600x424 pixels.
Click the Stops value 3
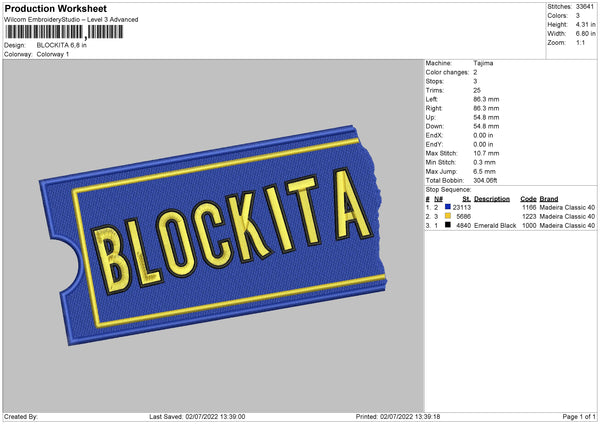475,82
